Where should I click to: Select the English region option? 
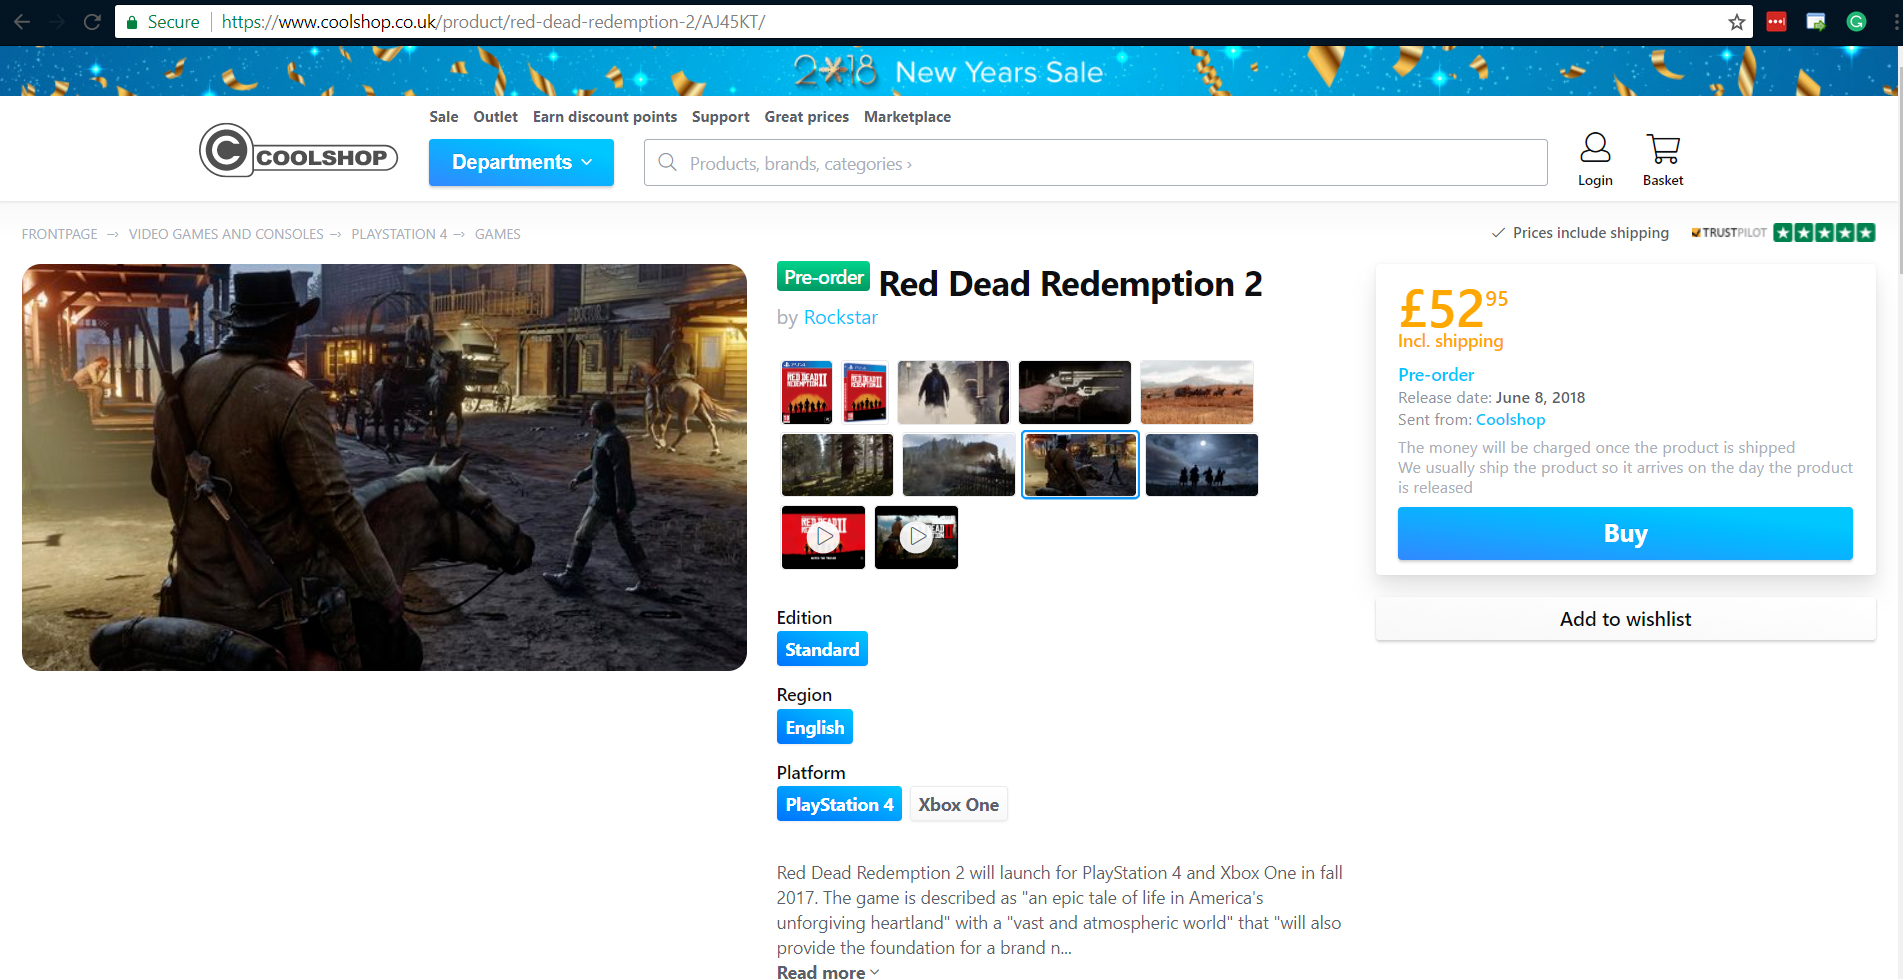coord(815,727)
